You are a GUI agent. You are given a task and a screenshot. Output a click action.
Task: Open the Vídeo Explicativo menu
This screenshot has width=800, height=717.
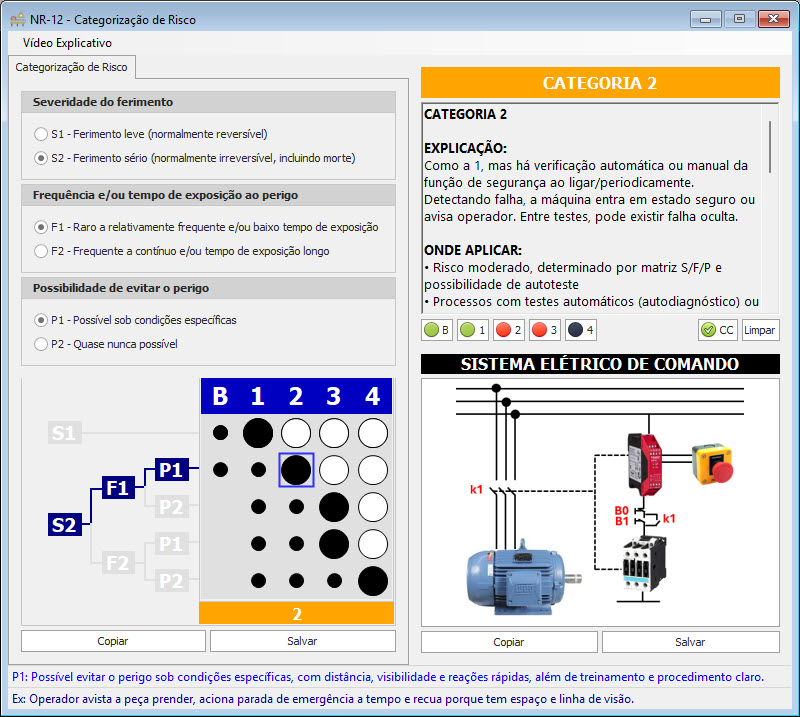click(67, 43)
